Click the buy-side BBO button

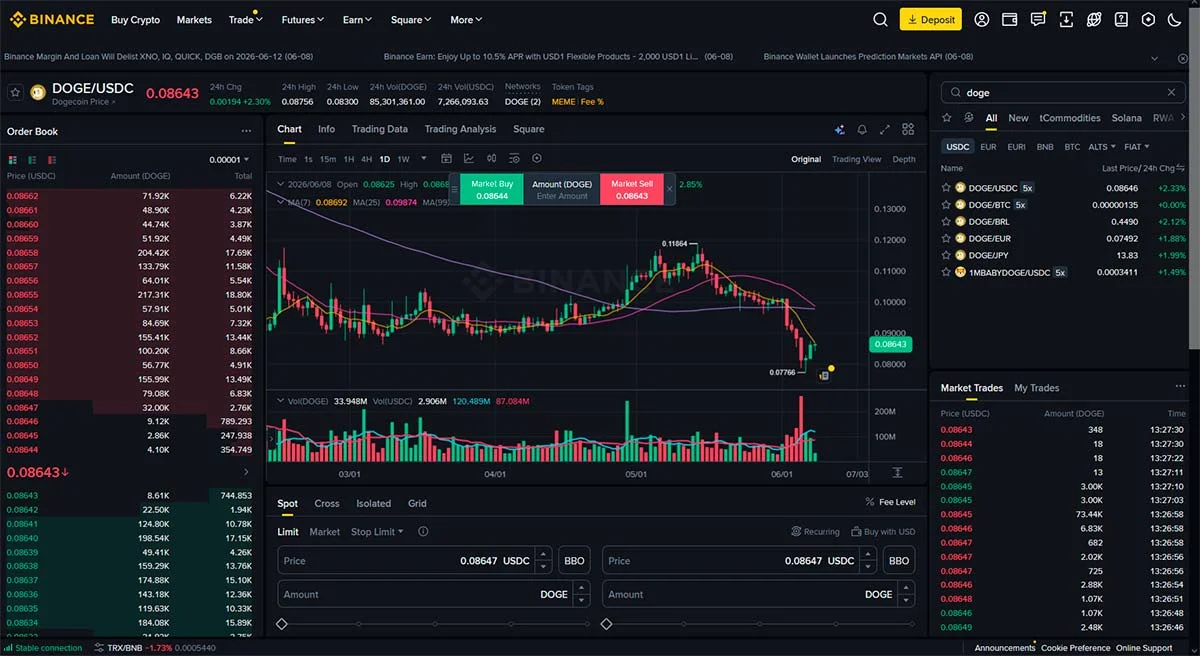pyautogui.click(x=574, y=561)
